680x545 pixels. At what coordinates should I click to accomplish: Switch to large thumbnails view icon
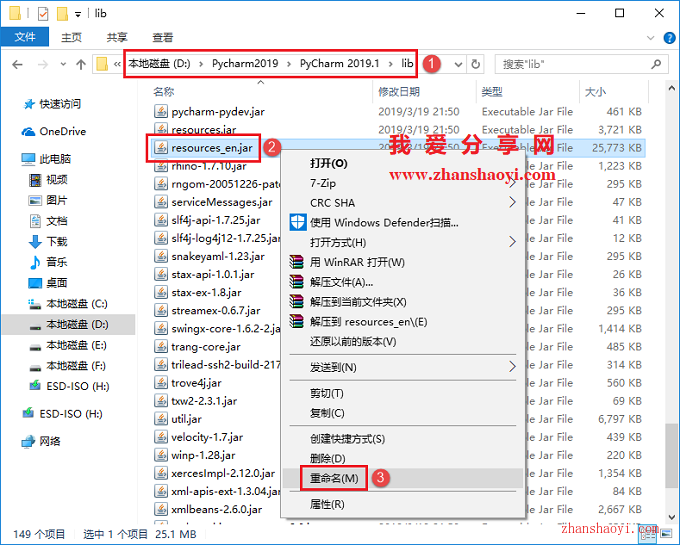coord(665,535)
